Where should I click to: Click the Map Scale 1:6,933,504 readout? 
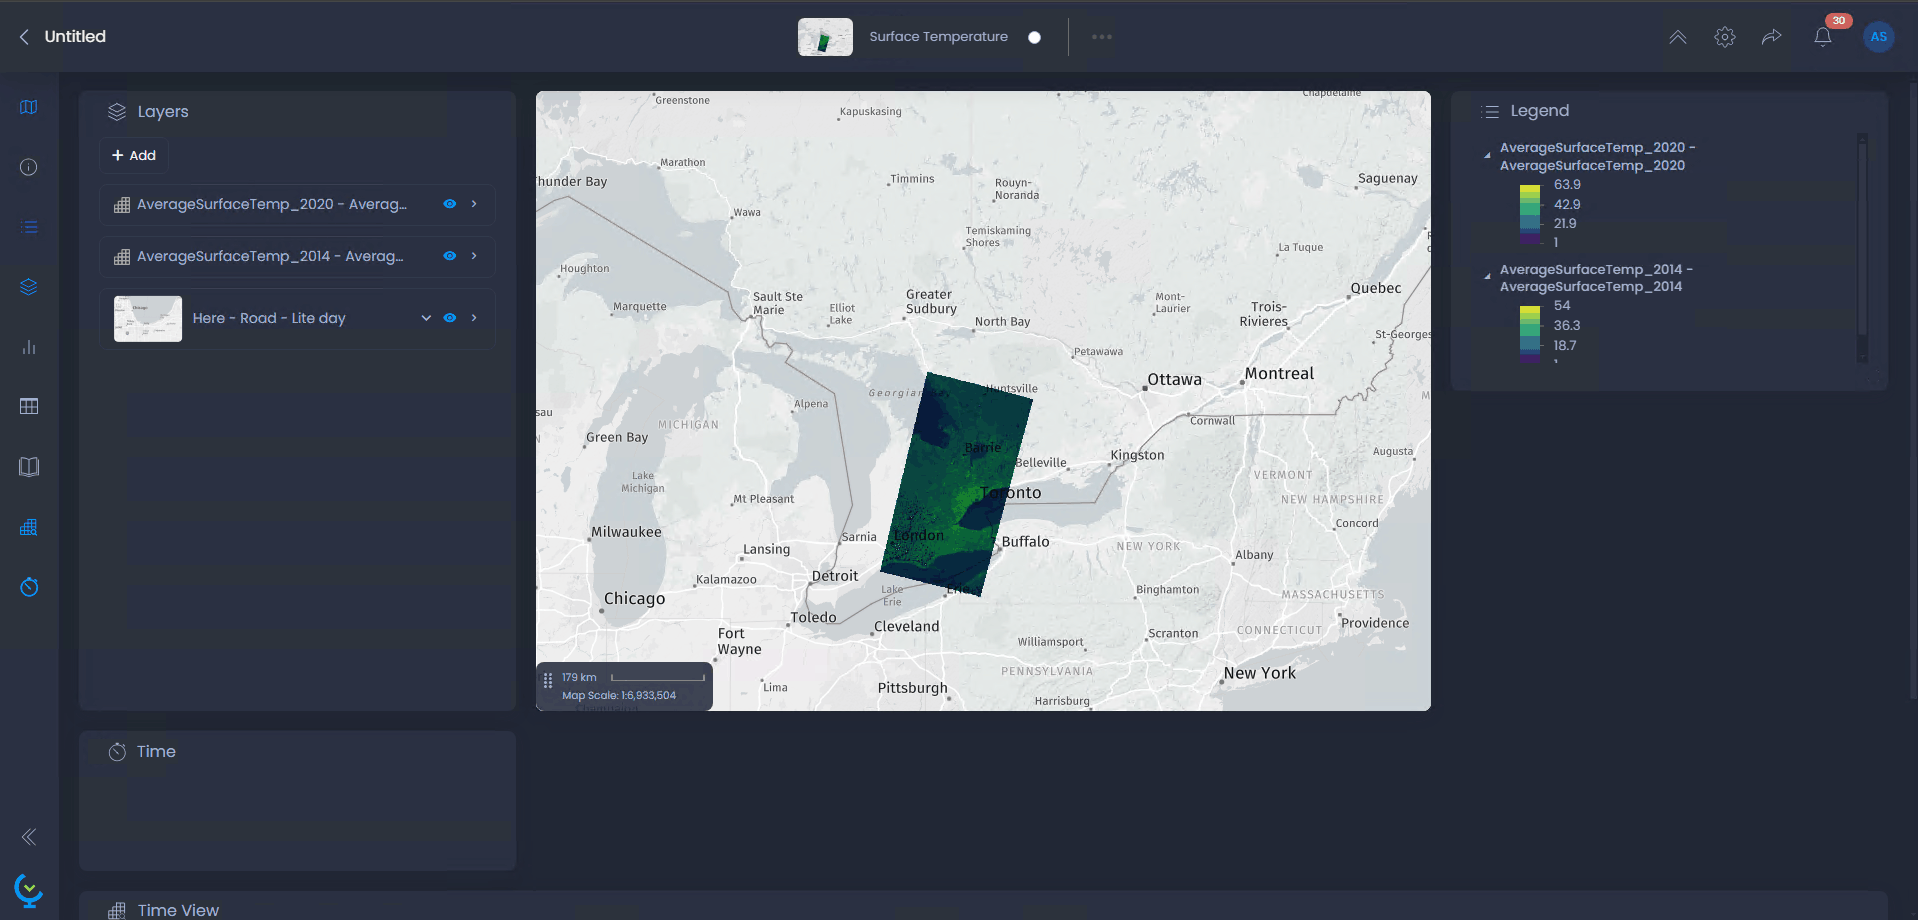(619, 696)
